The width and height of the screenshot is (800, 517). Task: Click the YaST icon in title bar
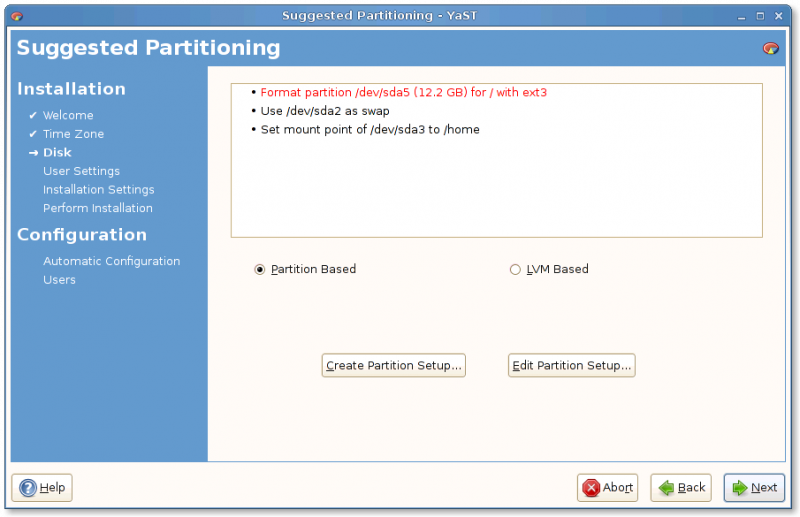[17, 16]
